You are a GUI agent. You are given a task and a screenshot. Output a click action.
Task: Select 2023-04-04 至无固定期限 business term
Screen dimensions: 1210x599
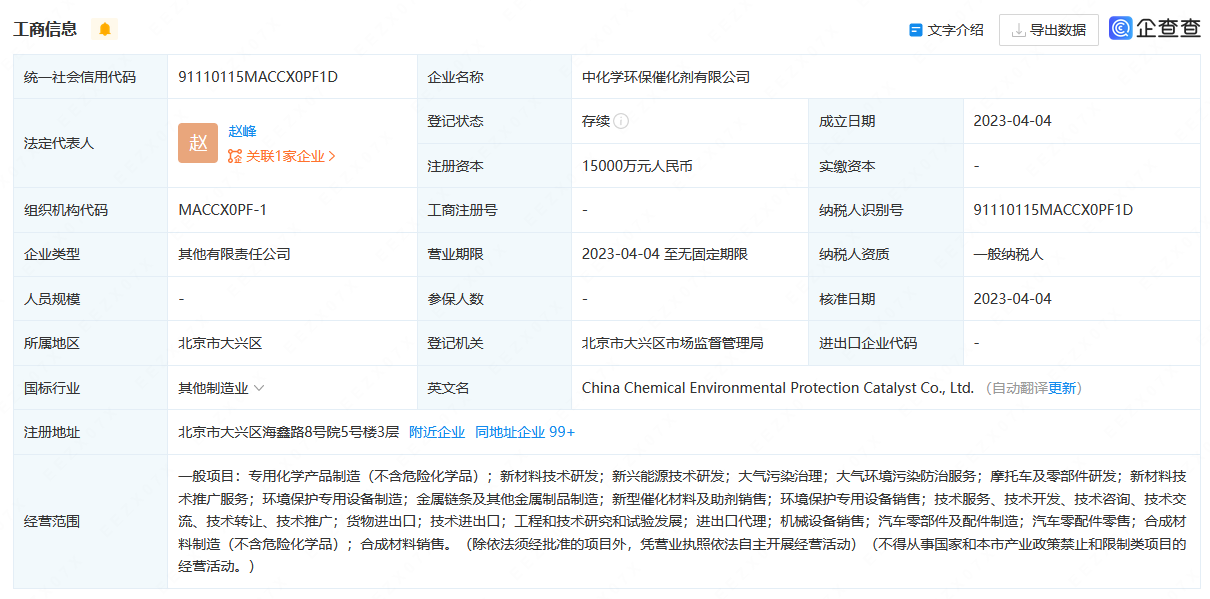(x=665, y=254)
